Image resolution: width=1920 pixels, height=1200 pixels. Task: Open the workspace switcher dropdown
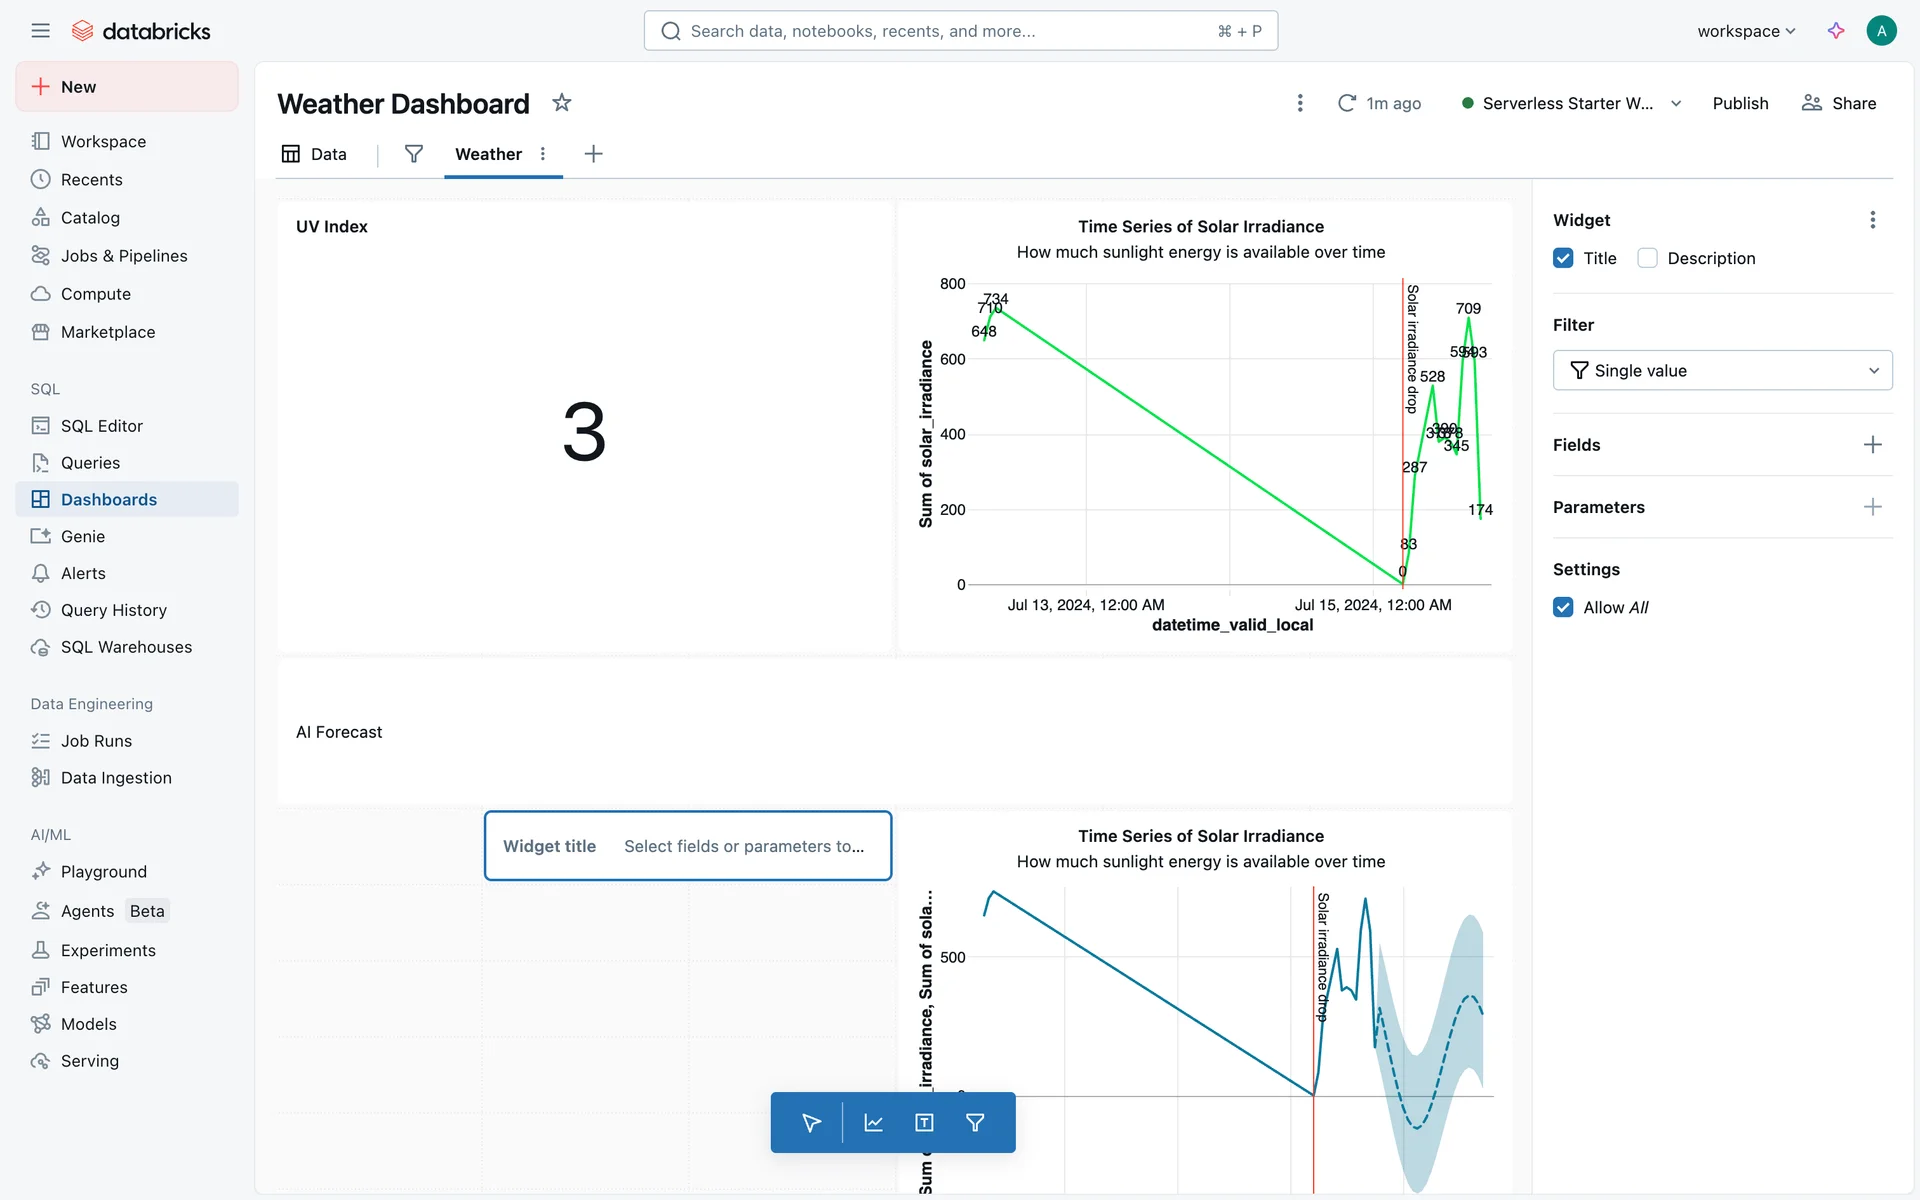(1746, 31)
